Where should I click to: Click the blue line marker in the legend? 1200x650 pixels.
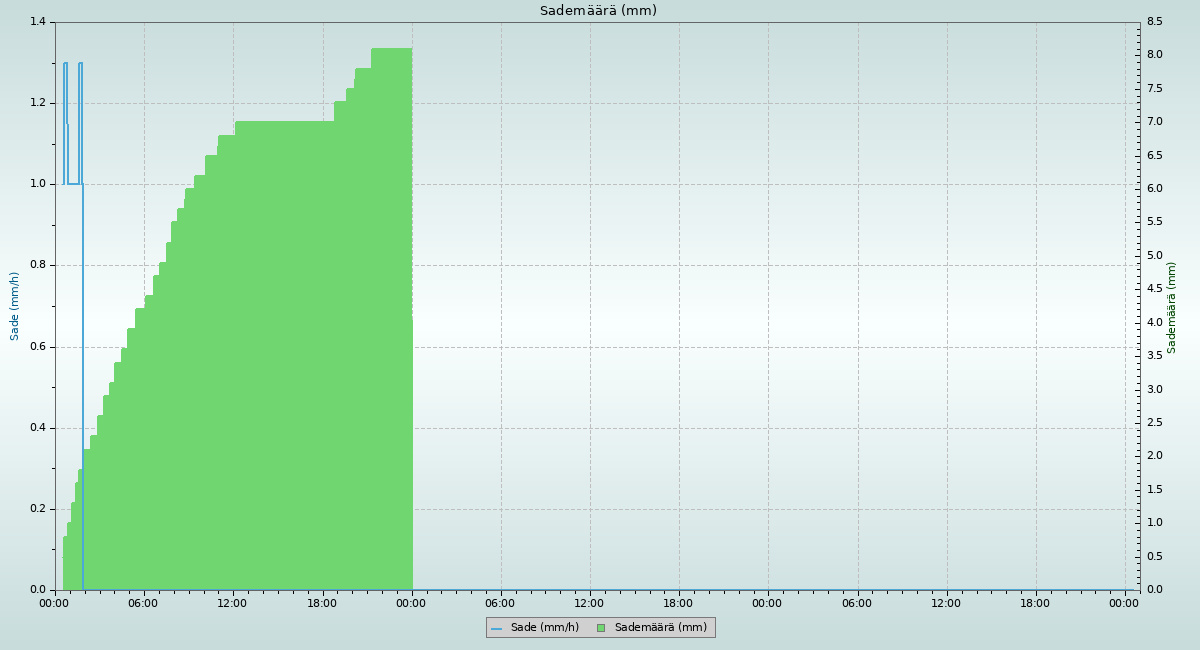496,628
